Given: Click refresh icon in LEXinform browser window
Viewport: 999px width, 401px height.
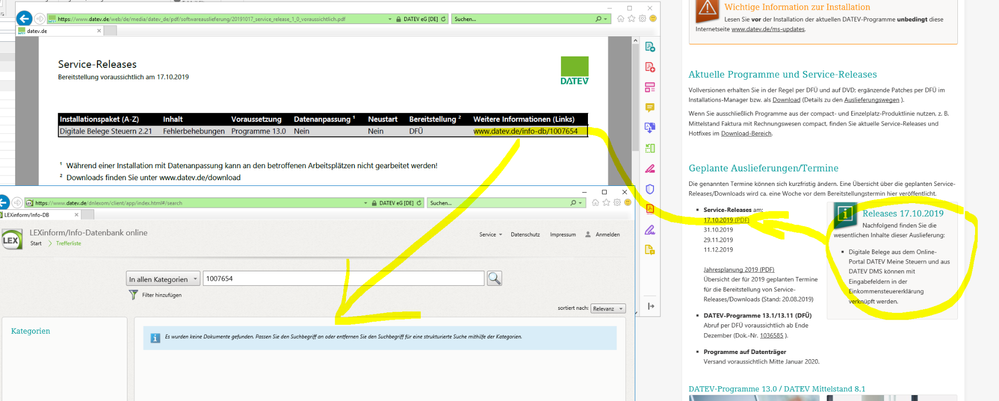Looking at the screenshot, I should coord(419,203).
